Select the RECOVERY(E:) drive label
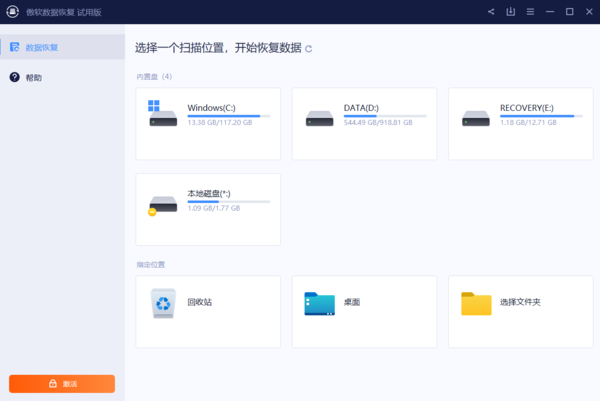The width and height of the screenshot is (600, 401). point(529,107)
